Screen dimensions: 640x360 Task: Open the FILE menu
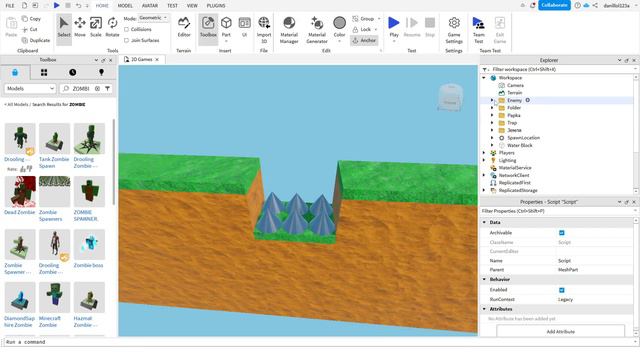pyautogui.click(x=10, y=6)
